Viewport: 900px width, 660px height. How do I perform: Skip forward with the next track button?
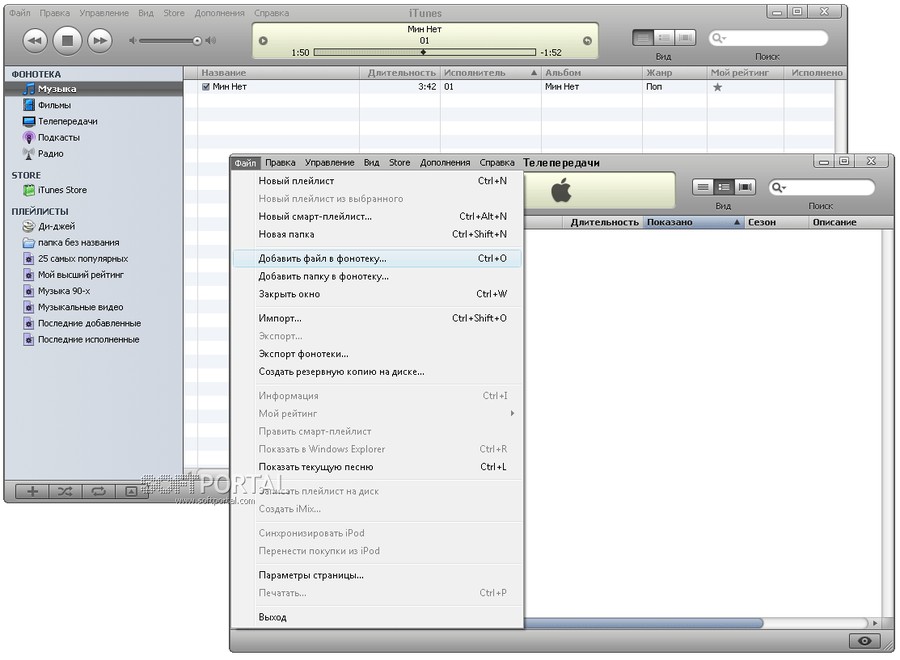tap(100, 41)
